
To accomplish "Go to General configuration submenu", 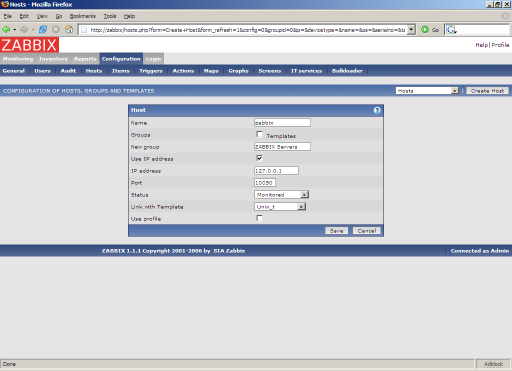I will 14,71.
